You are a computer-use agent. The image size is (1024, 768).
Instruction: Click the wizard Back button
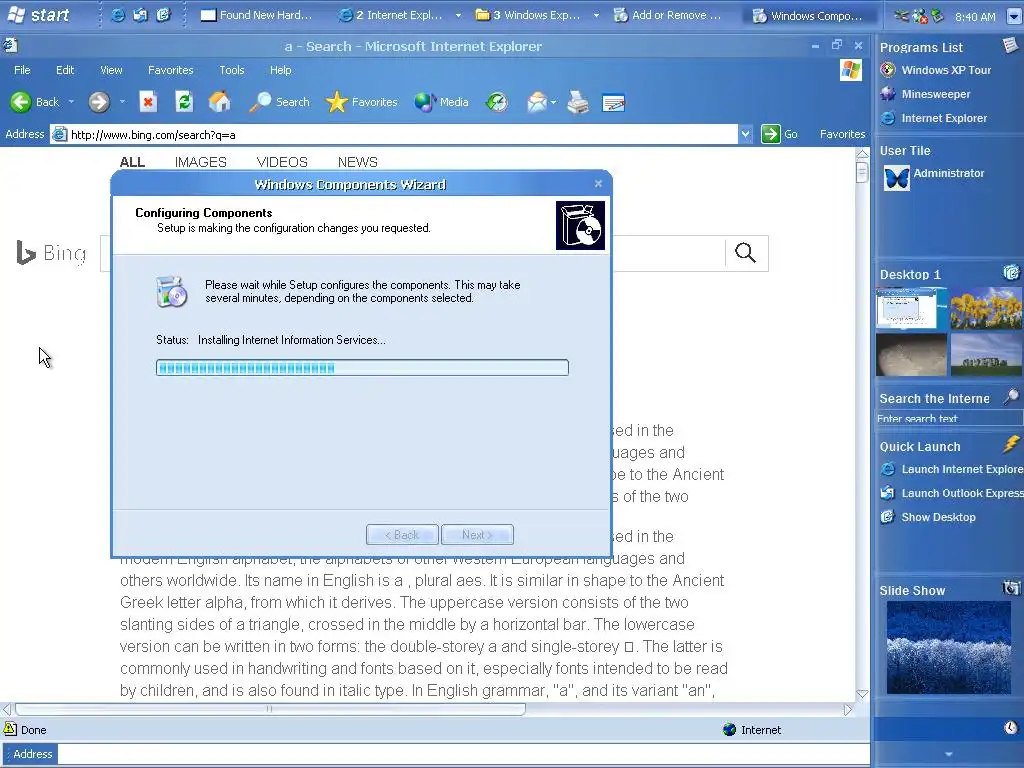402,535
